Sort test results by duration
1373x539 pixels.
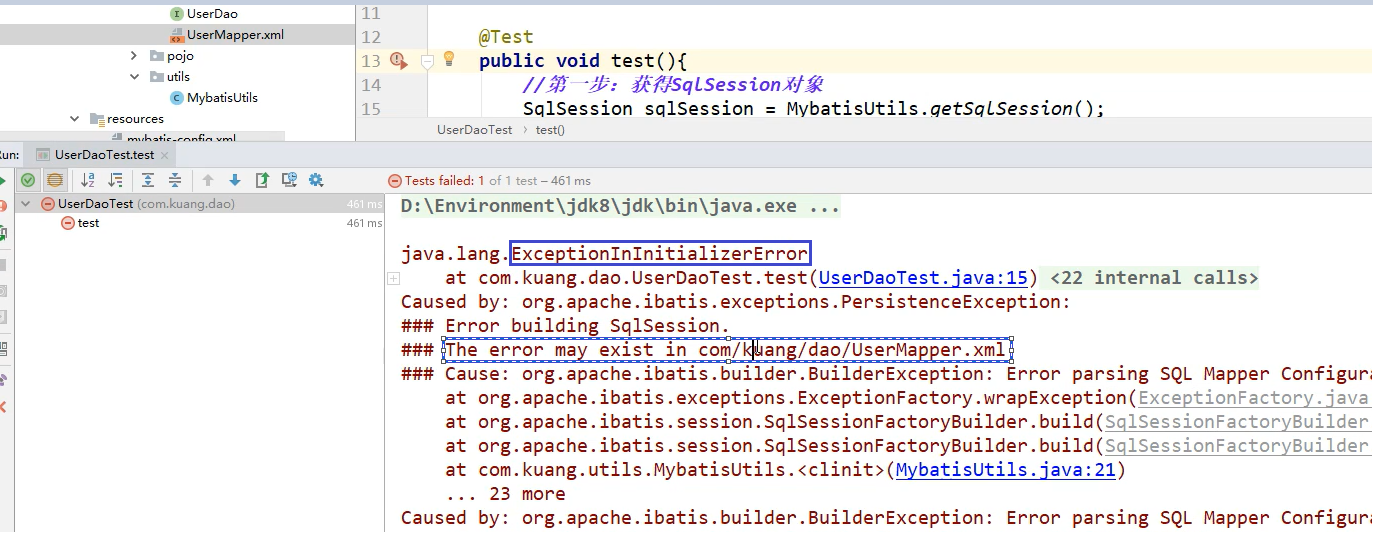click(x=116, y=180)
